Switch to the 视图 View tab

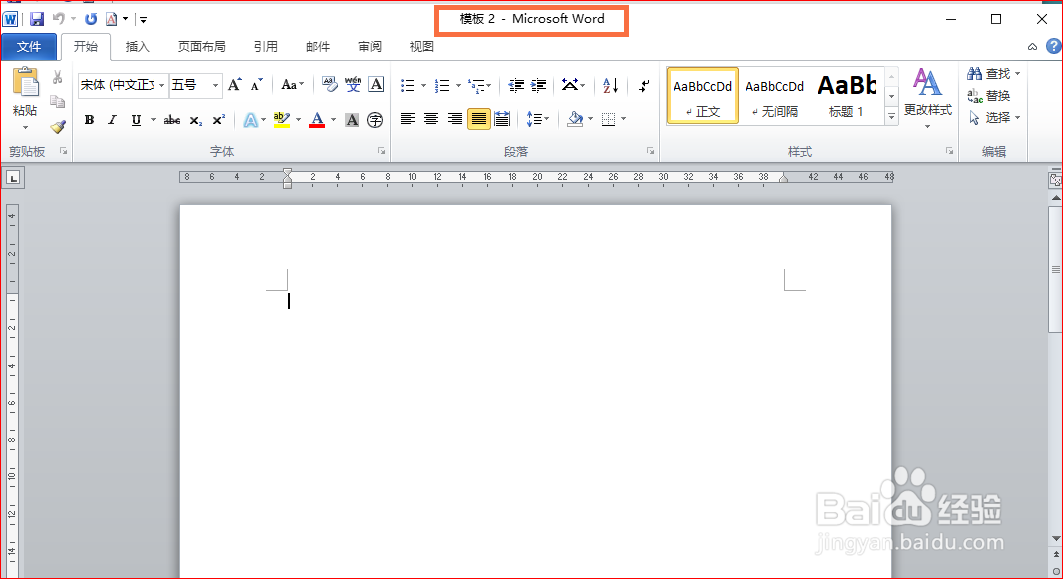coord(422,47)
